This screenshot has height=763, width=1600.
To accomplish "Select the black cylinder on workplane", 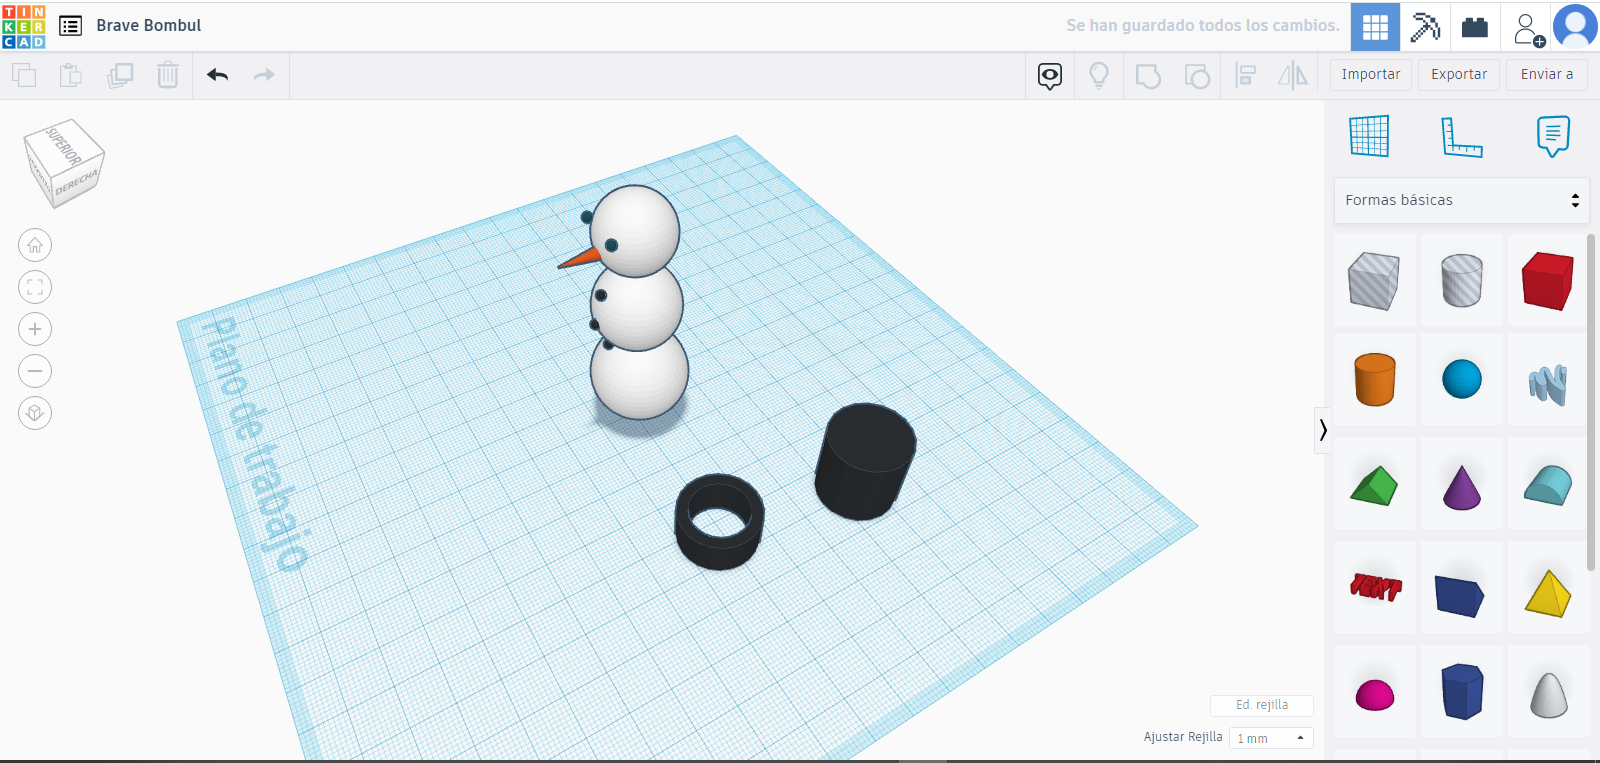I will point(865,461).
